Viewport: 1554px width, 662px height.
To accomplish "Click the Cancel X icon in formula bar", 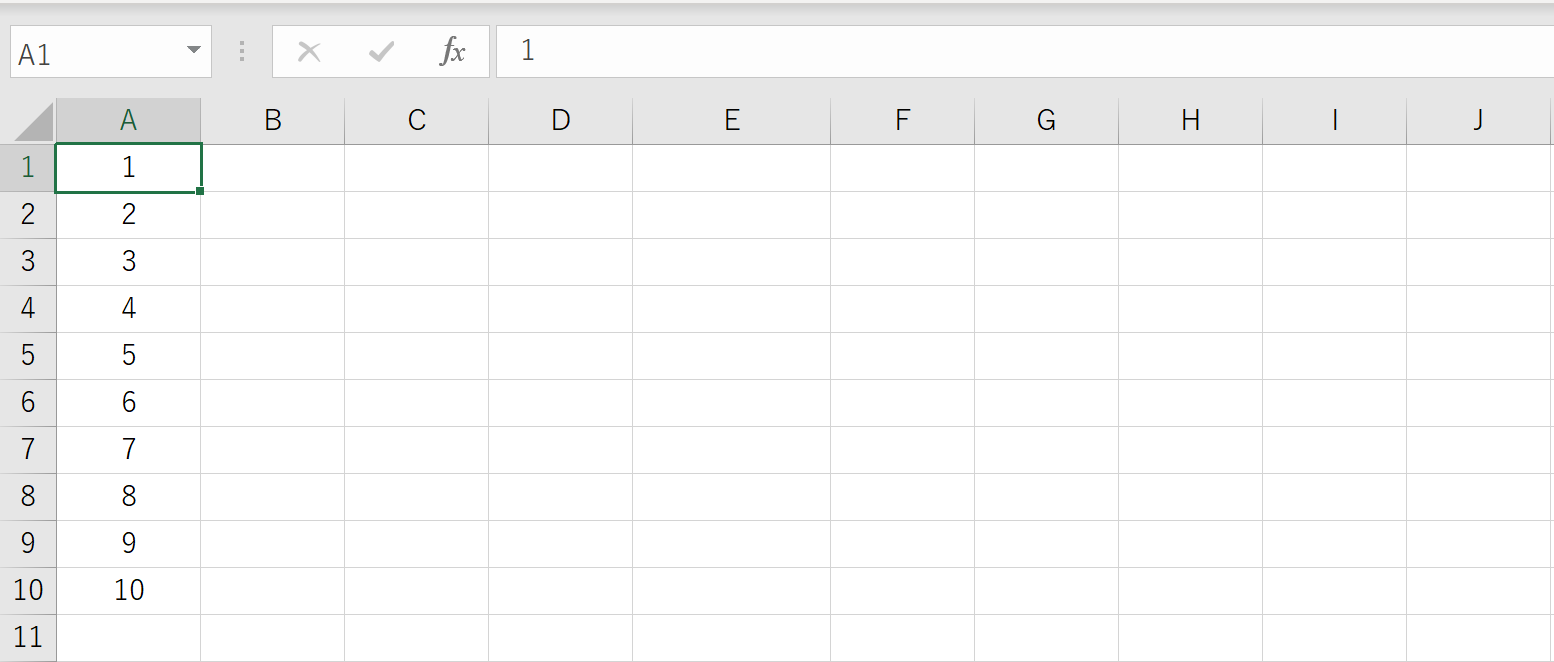I will pyautogui.click(x=309, y=52).
